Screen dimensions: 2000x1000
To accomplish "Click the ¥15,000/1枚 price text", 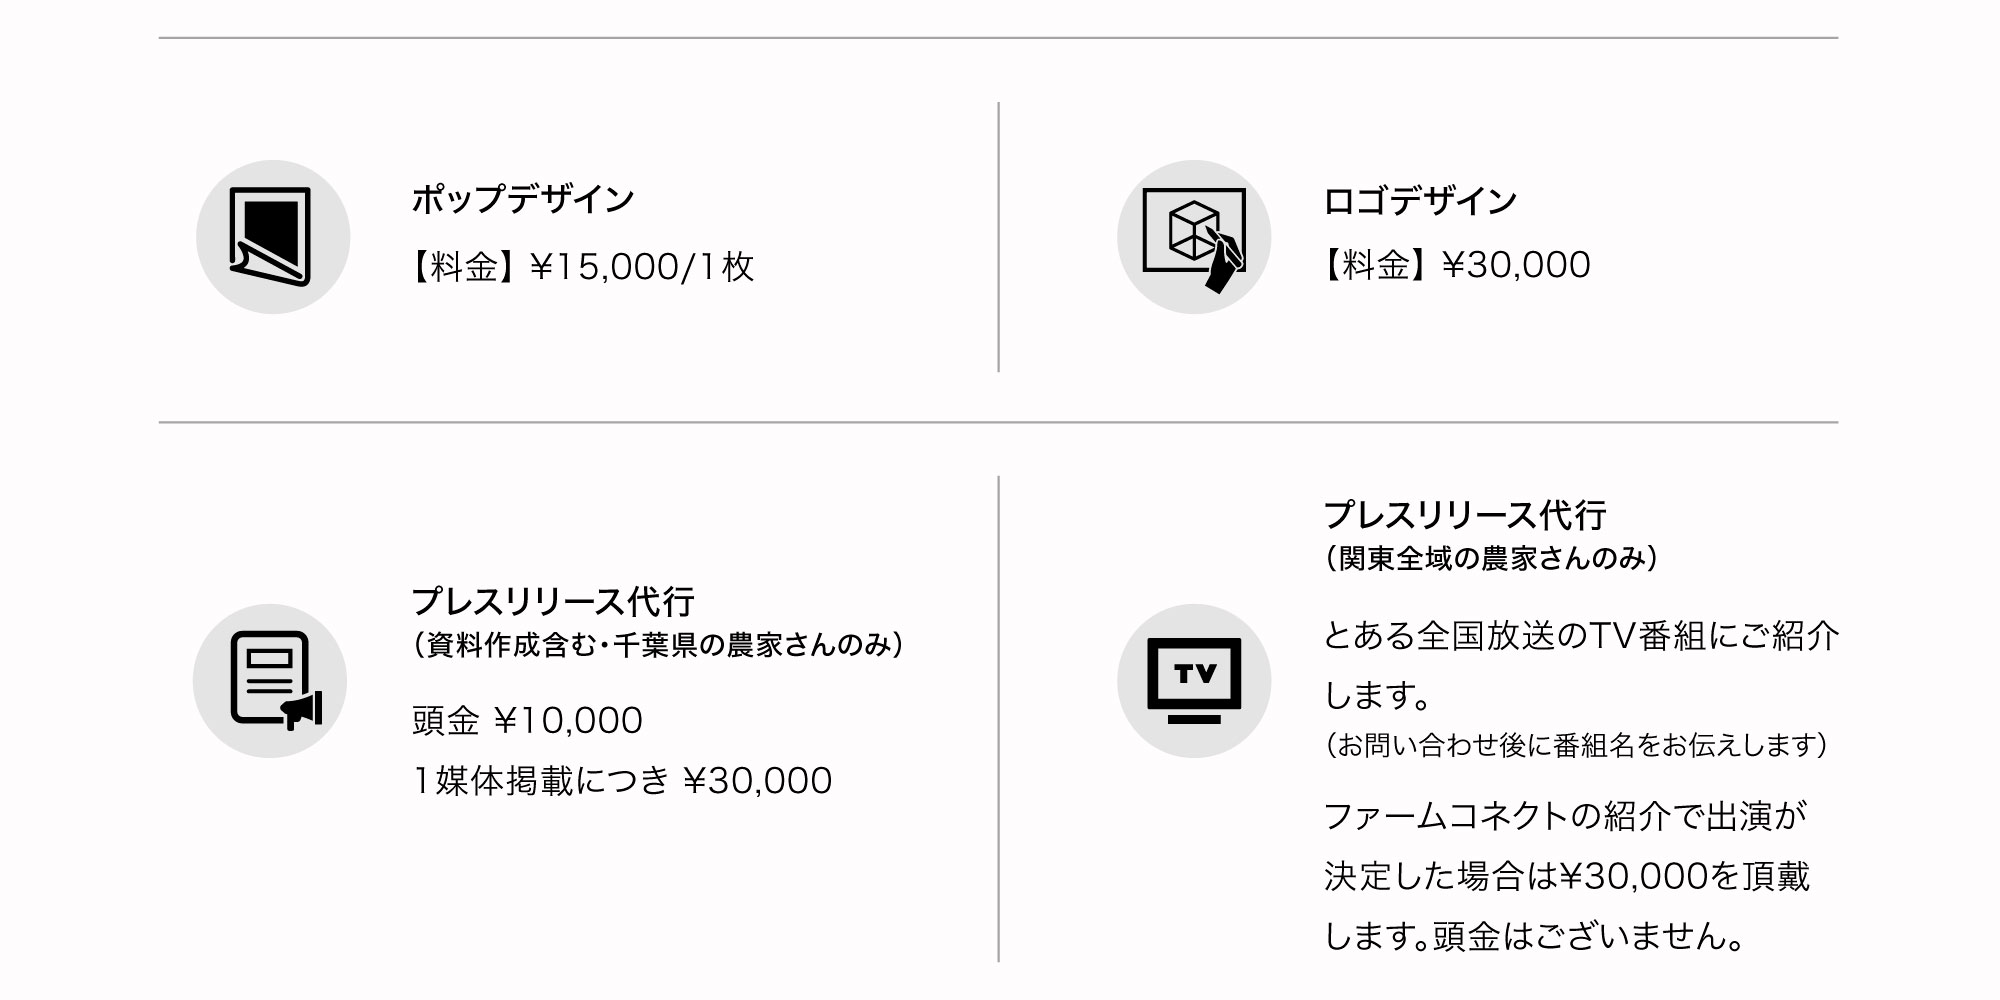I will point(642,266).
